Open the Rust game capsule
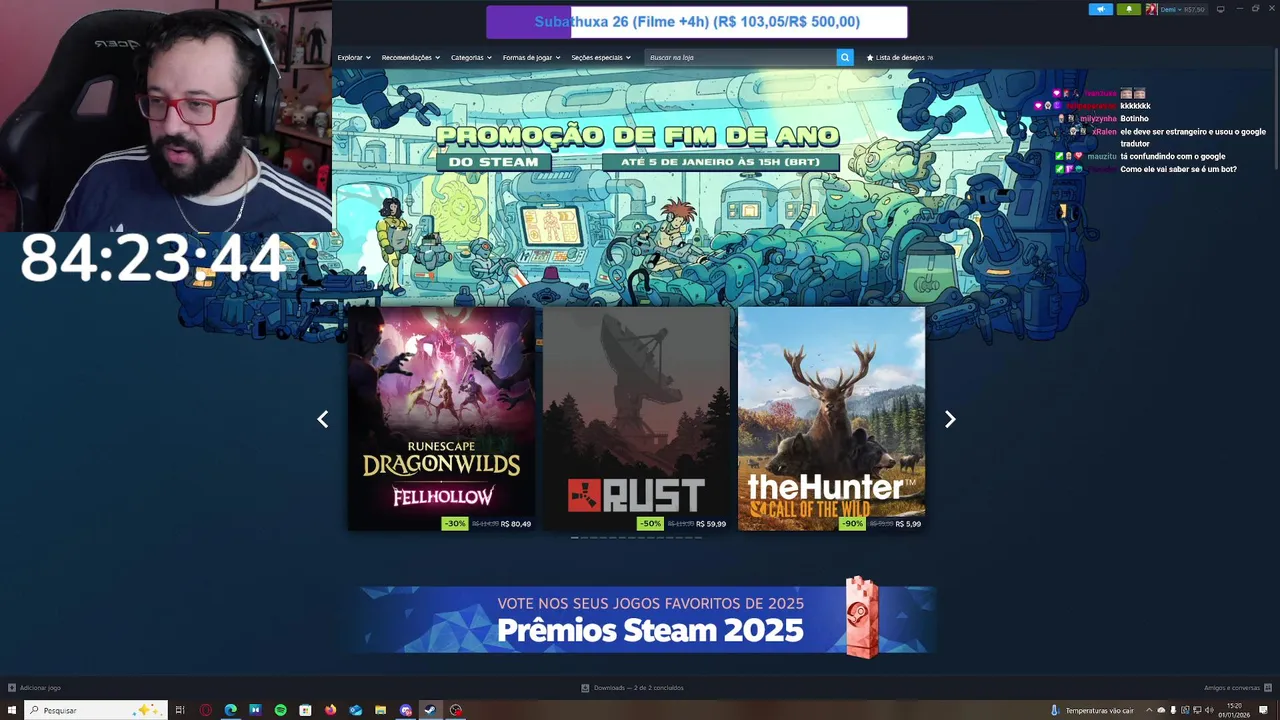 [636, 418]
